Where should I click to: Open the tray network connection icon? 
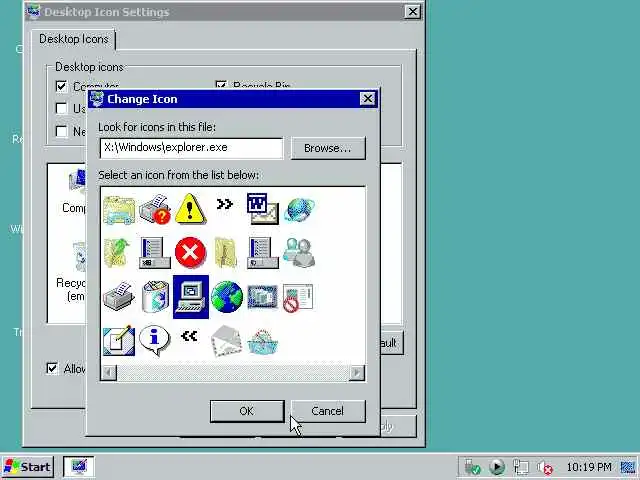(x=521, y=467)
